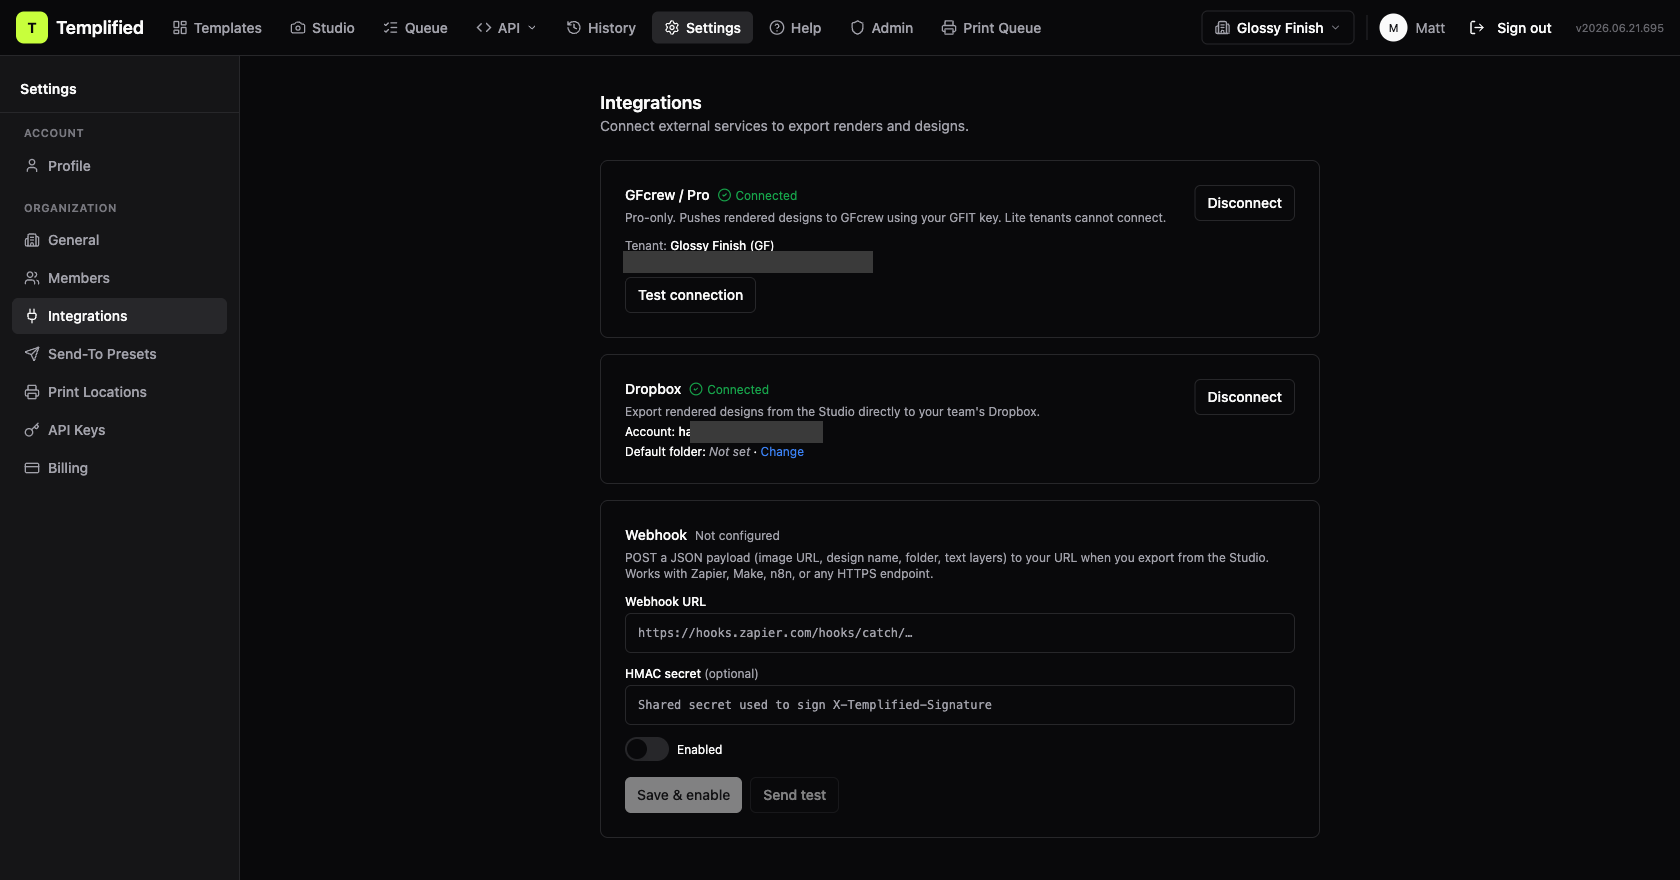The image size is (1680, 880).
Task: Open the Help page
Action: 795,28
